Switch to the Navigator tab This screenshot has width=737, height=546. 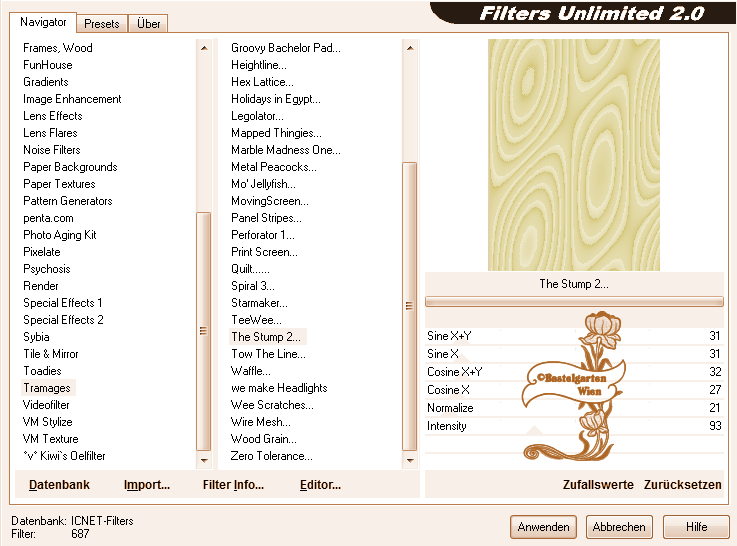click(x=43, y=22)
